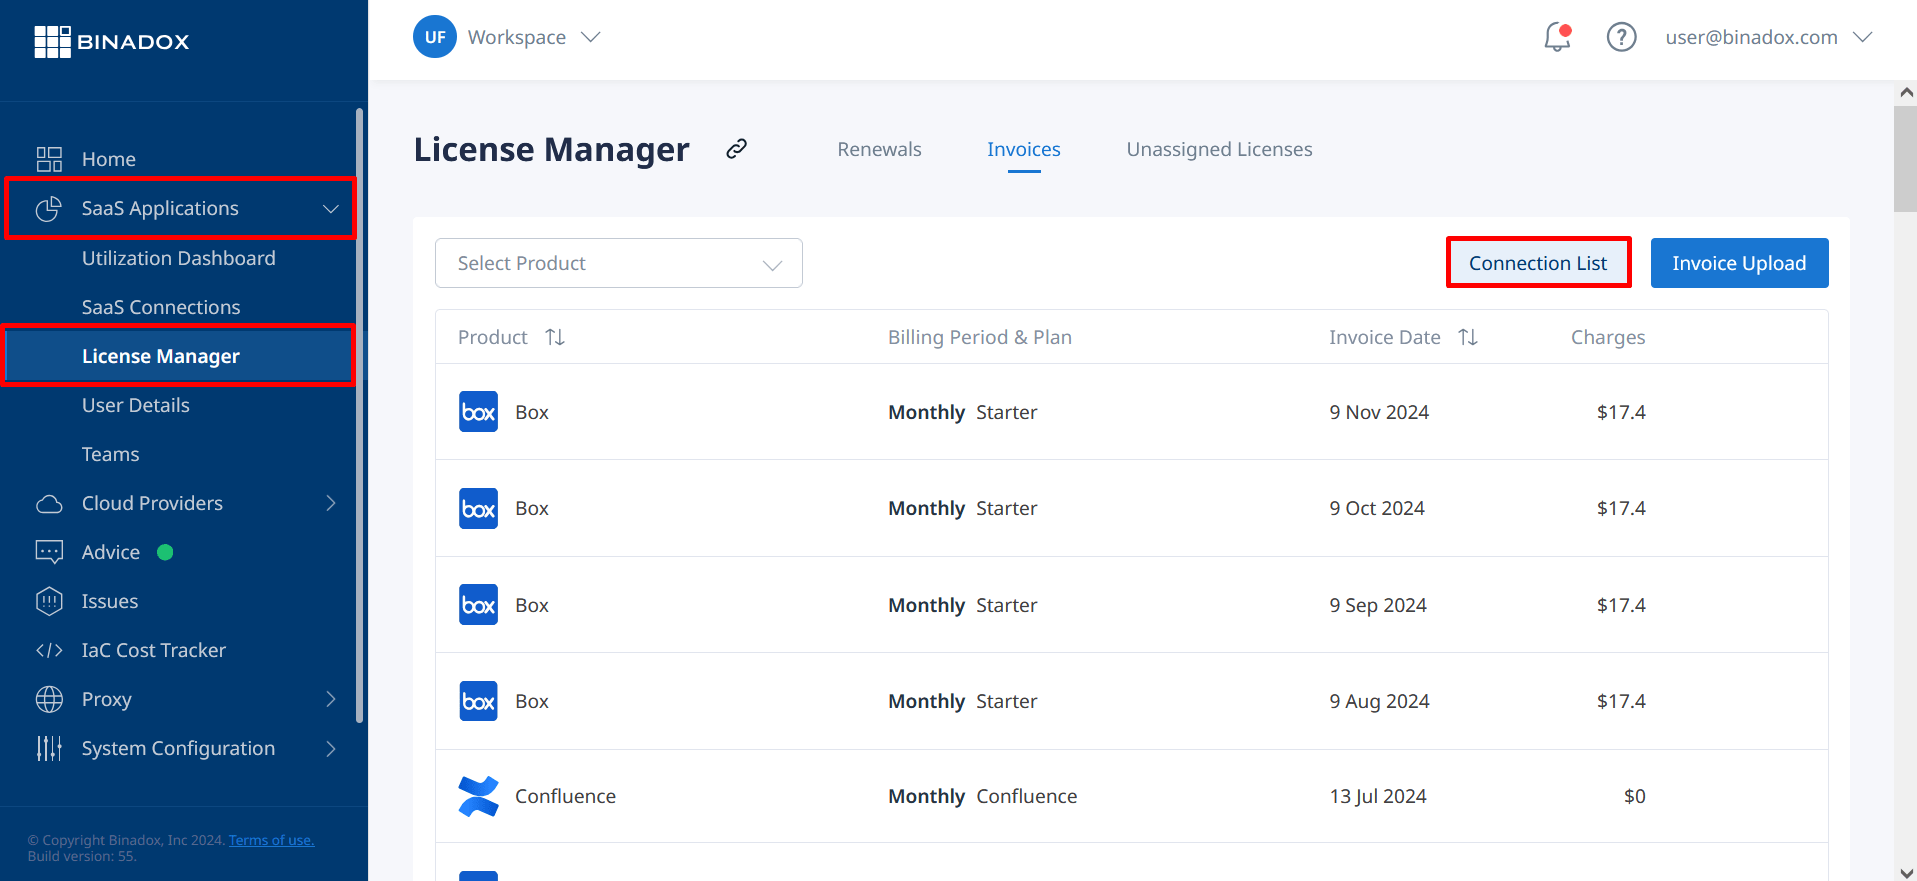Click the Advice chat icon
The height and width of the screenshot is (881, 1917).
coord(49,552)
